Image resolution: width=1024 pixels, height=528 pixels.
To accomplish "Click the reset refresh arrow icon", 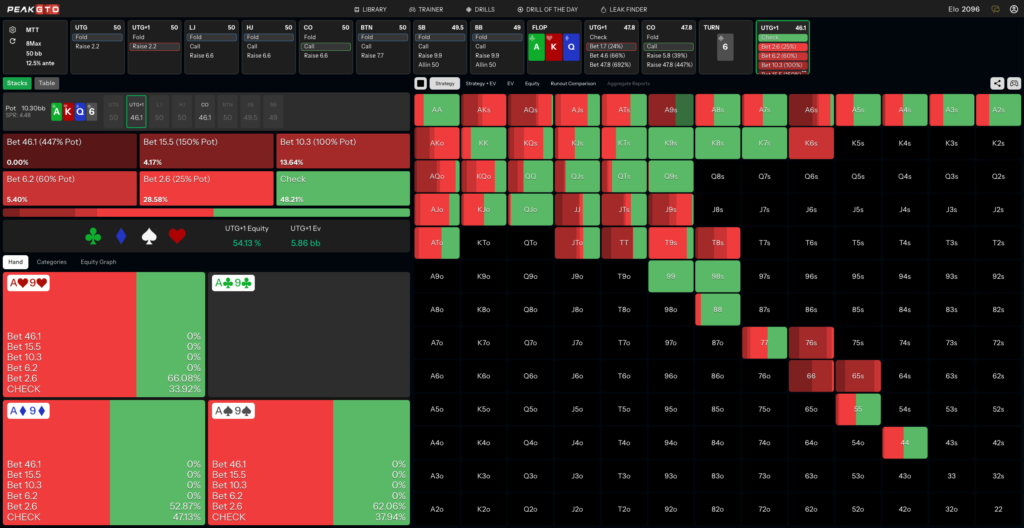I will 12,41.
